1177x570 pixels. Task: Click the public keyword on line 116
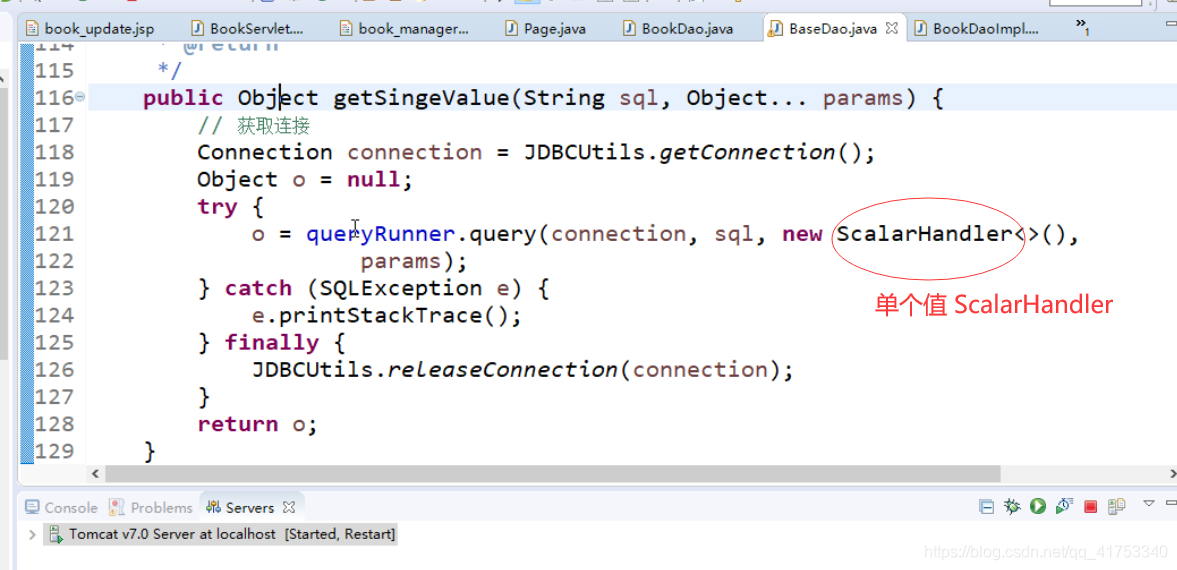(x=183, y=98)
